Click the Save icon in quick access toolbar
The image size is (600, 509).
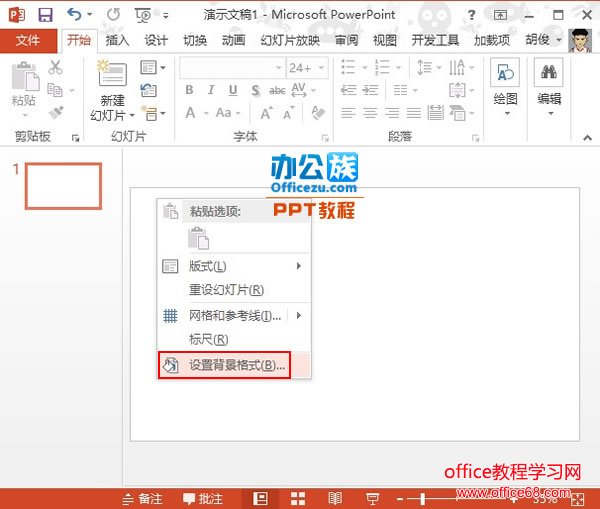pos(45,15)
